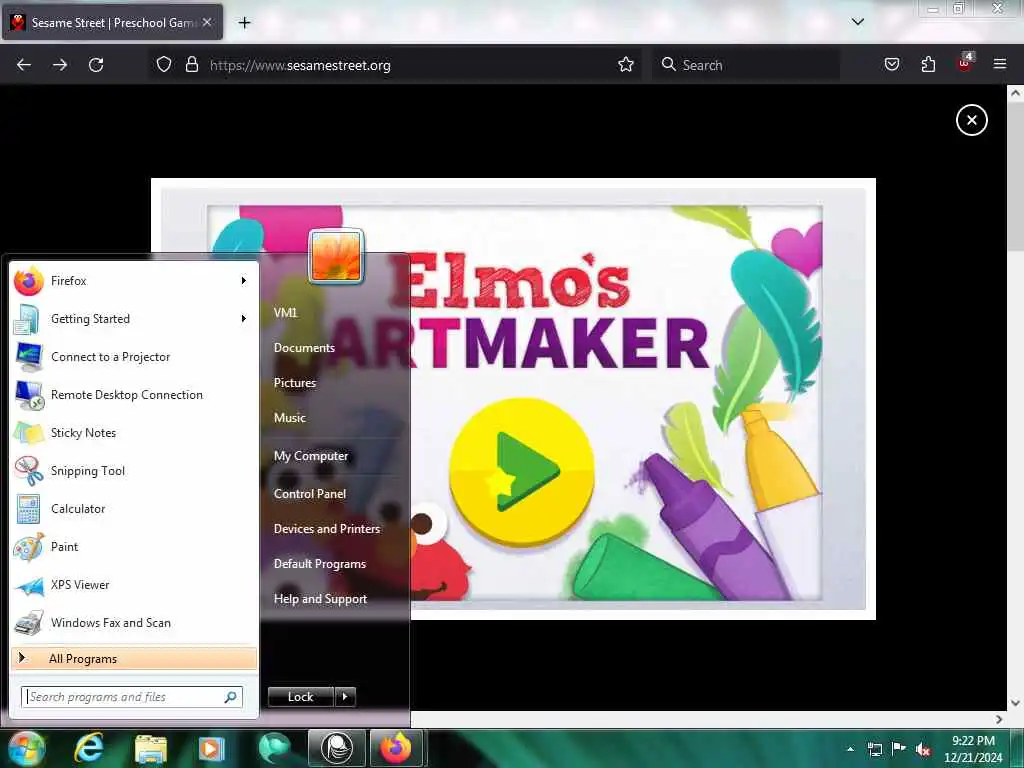Reload the current page
The image size is (1024, 768).
(96, 65)
